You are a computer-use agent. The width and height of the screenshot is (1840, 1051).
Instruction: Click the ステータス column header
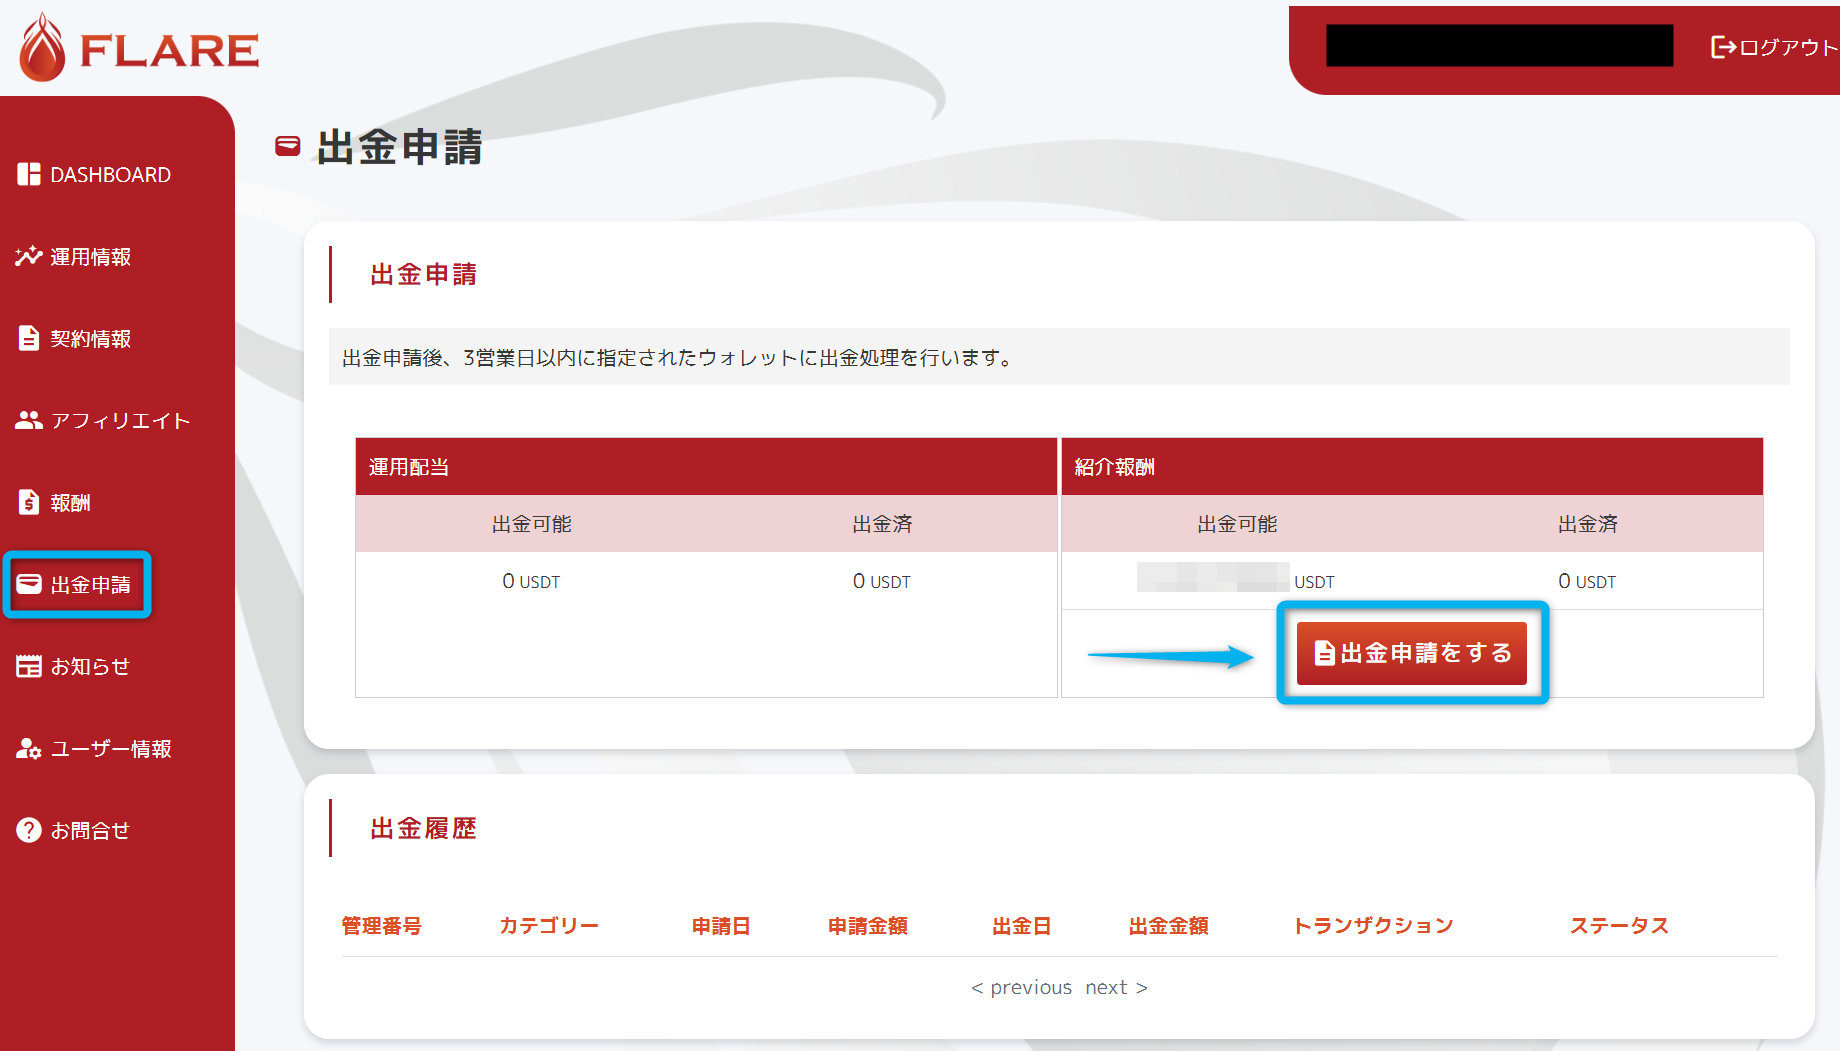click(1619, 926)
